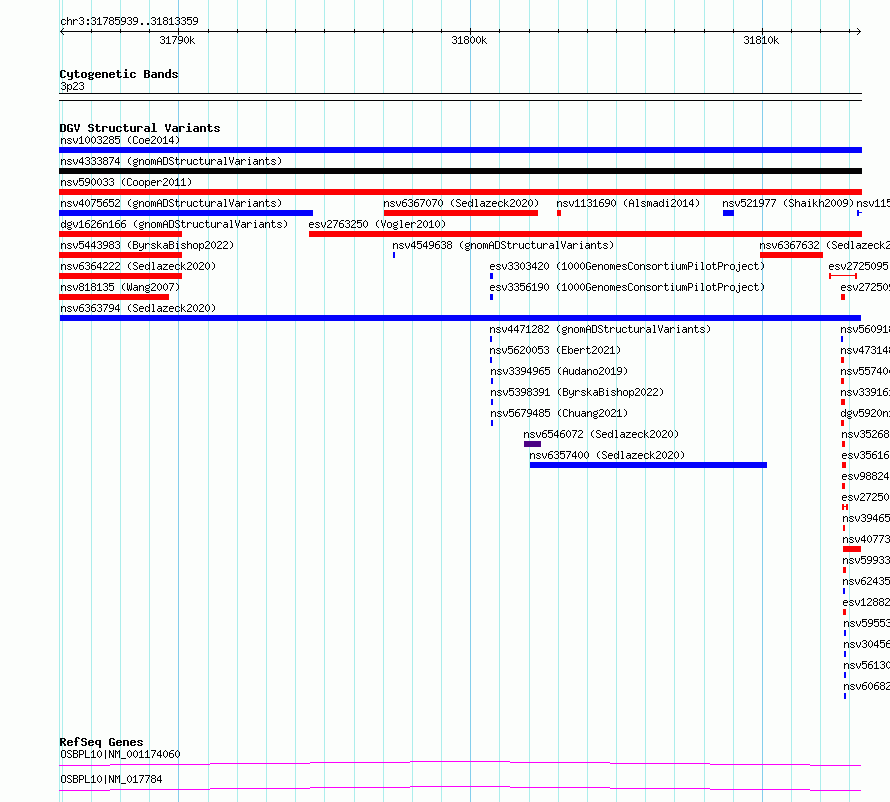Click the small blue block under nsv521977
Screen dimensions: 890x802
coord(728,213)
